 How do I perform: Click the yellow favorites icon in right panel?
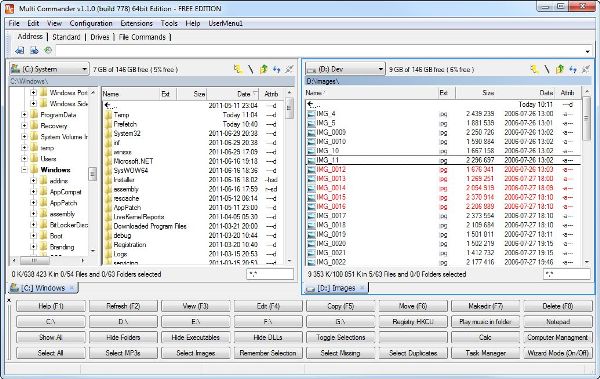tap(535, 69)
